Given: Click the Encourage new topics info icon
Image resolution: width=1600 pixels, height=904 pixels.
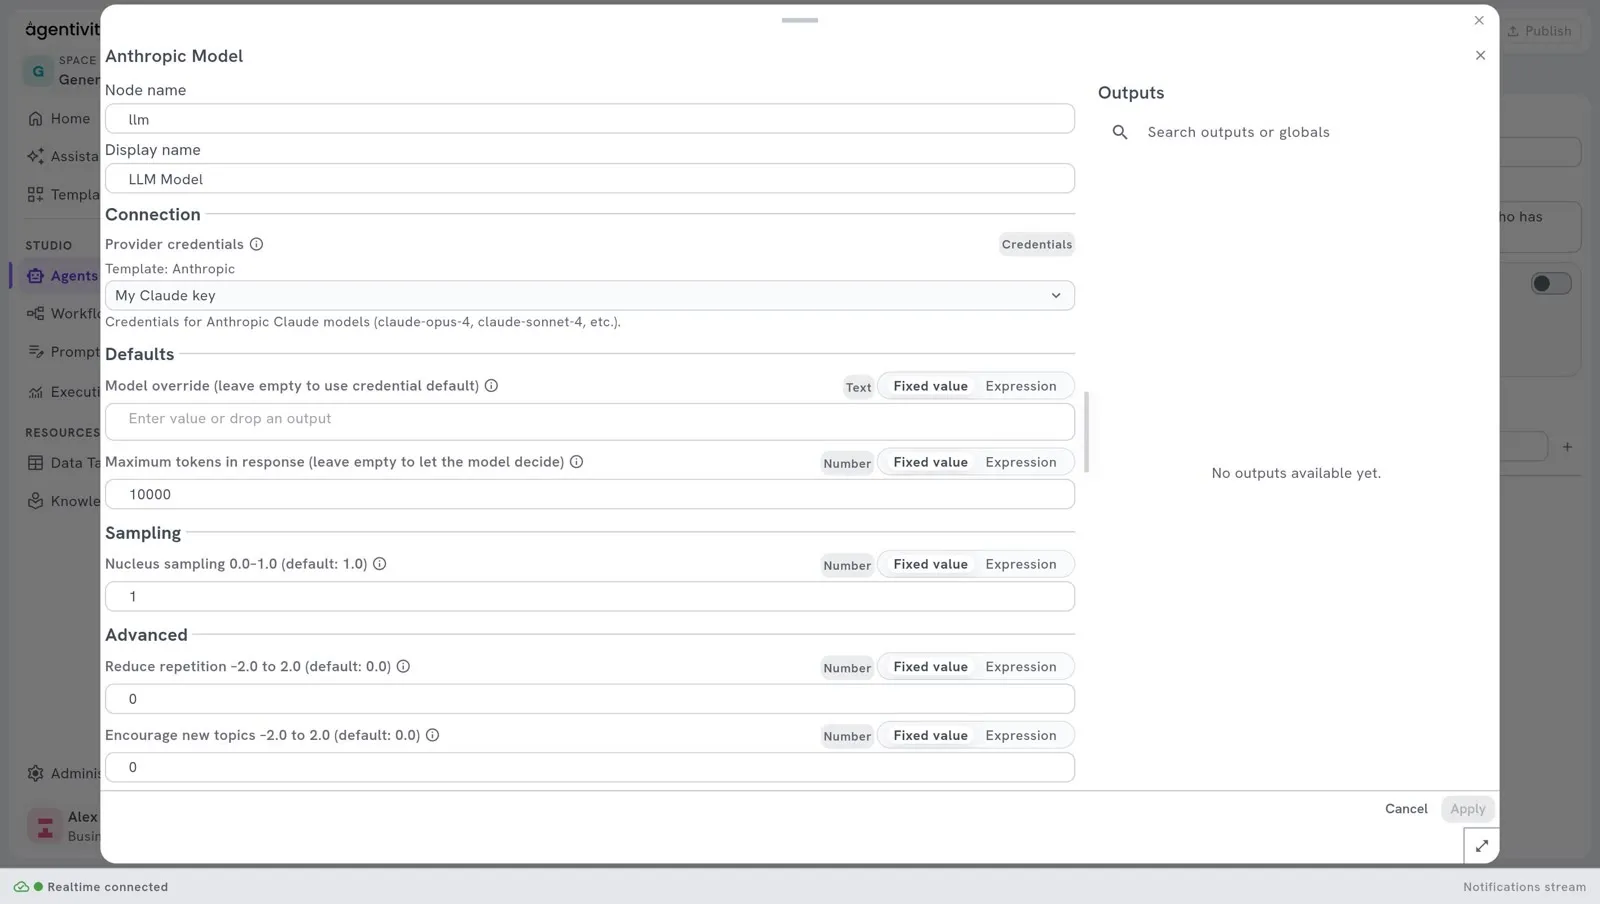Looking at the screenshot, I should pyautogui.click(x=432, y=735).
